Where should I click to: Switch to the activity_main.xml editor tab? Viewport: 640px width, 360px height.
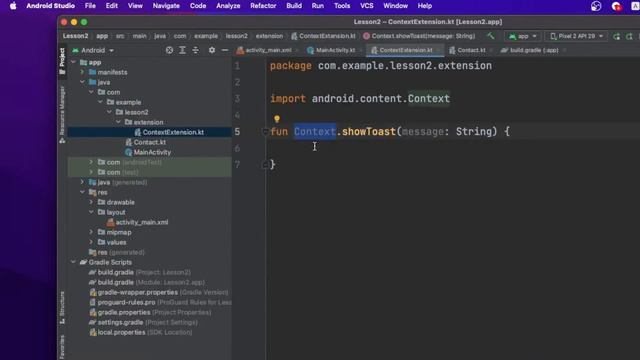pos(268,50)
